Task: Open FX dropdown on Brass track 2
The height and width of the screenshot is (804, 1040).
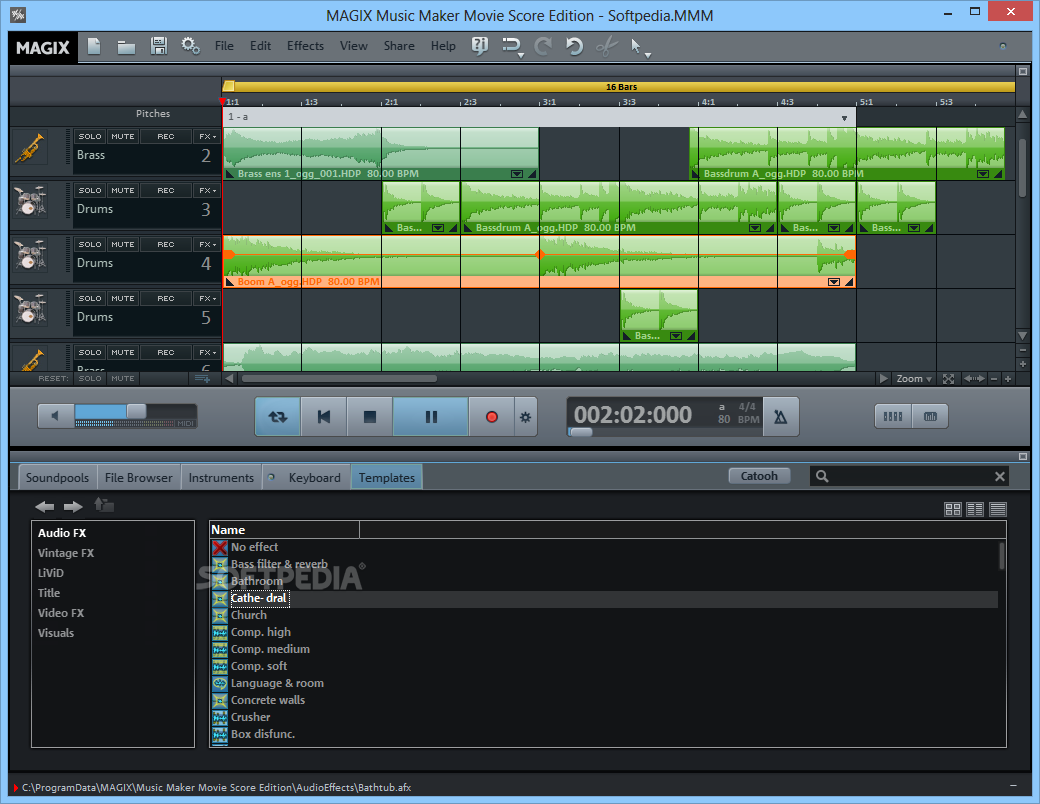Action: 208,136
